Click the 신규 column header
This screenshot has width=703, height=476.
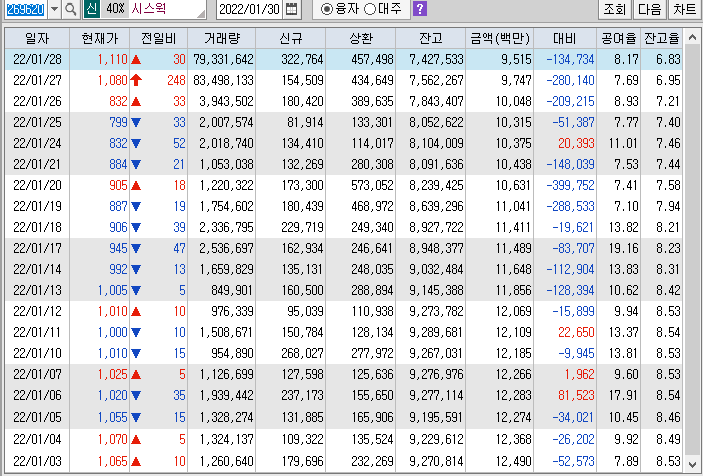pyautogui.click(x=291, y=39)
